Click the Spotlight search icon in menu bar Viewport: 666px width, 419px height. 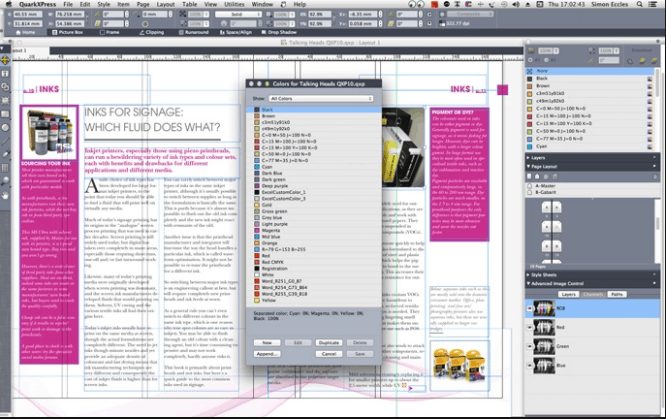pos(639,4)
